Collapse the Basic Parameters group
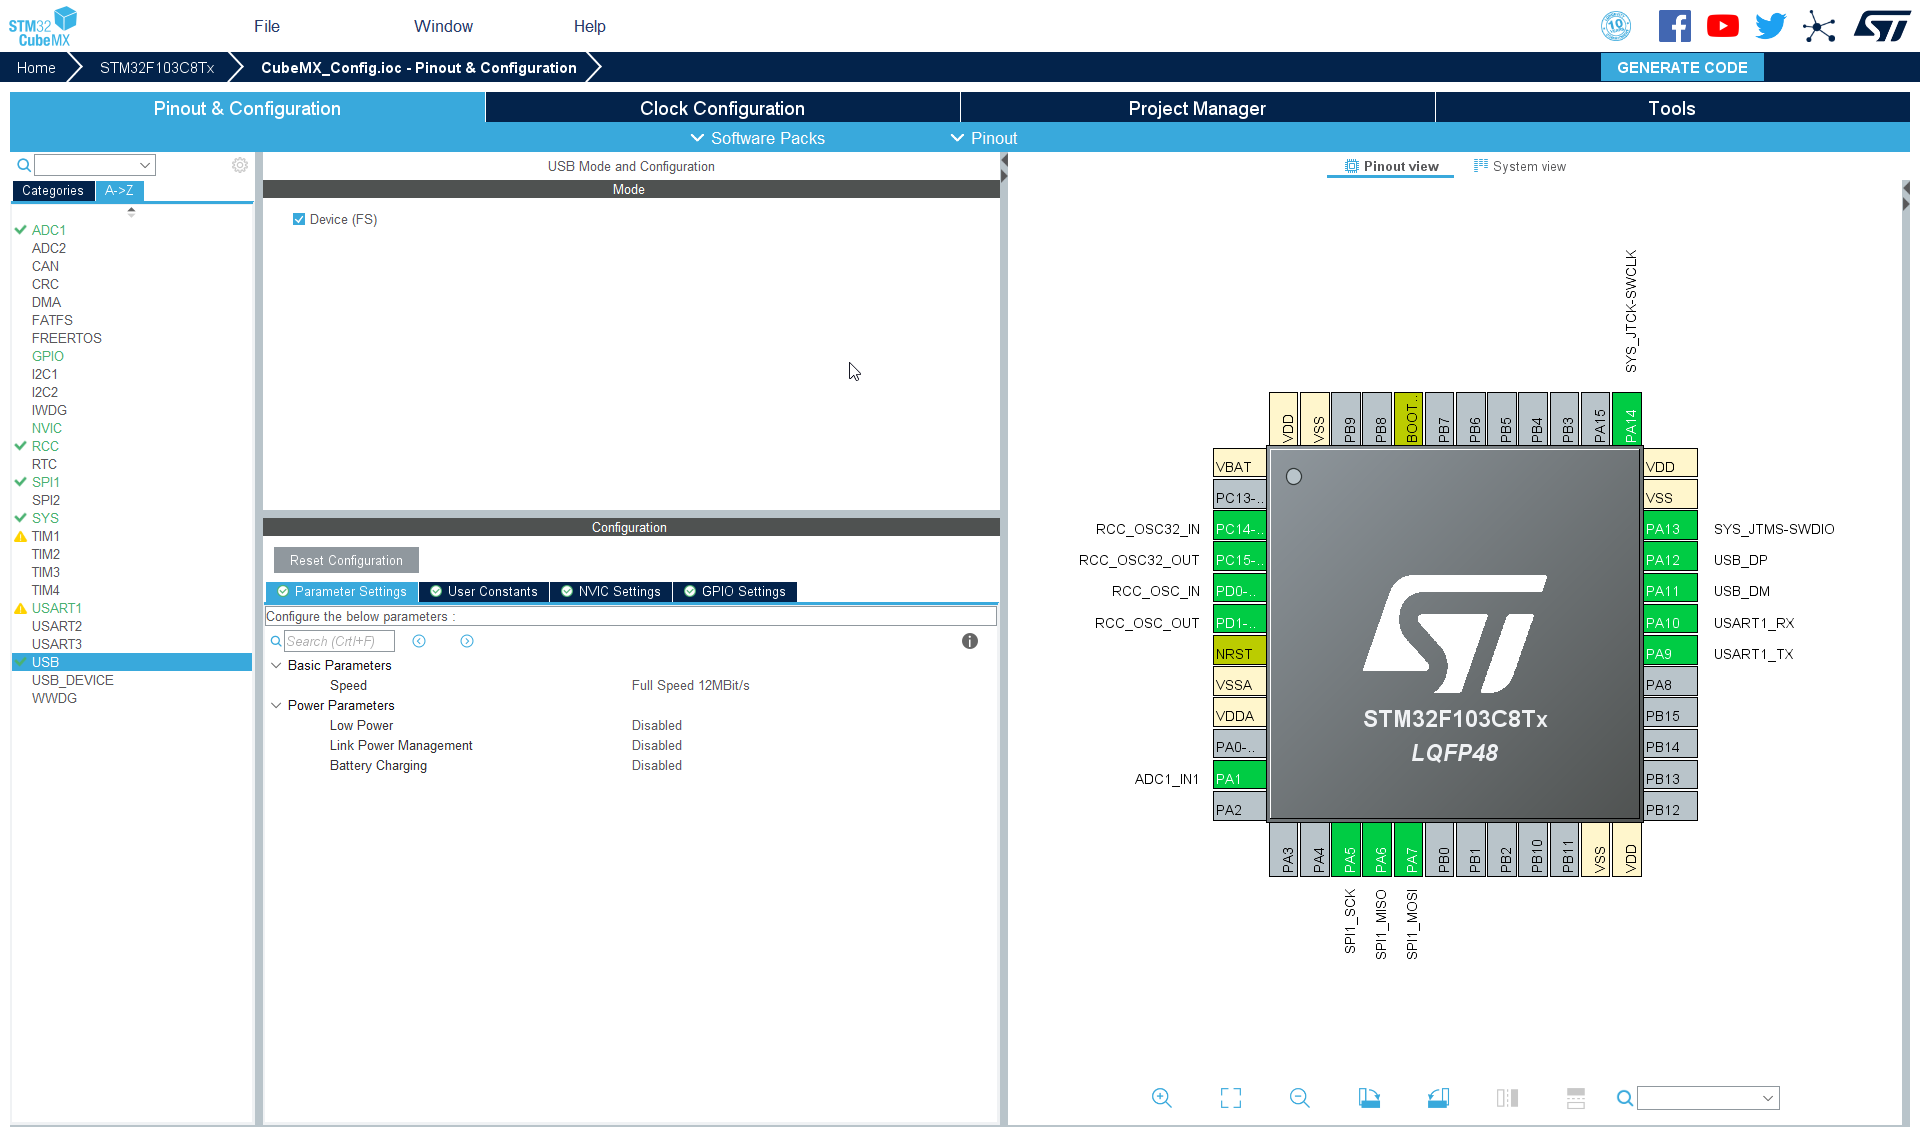 click(276, 665)
